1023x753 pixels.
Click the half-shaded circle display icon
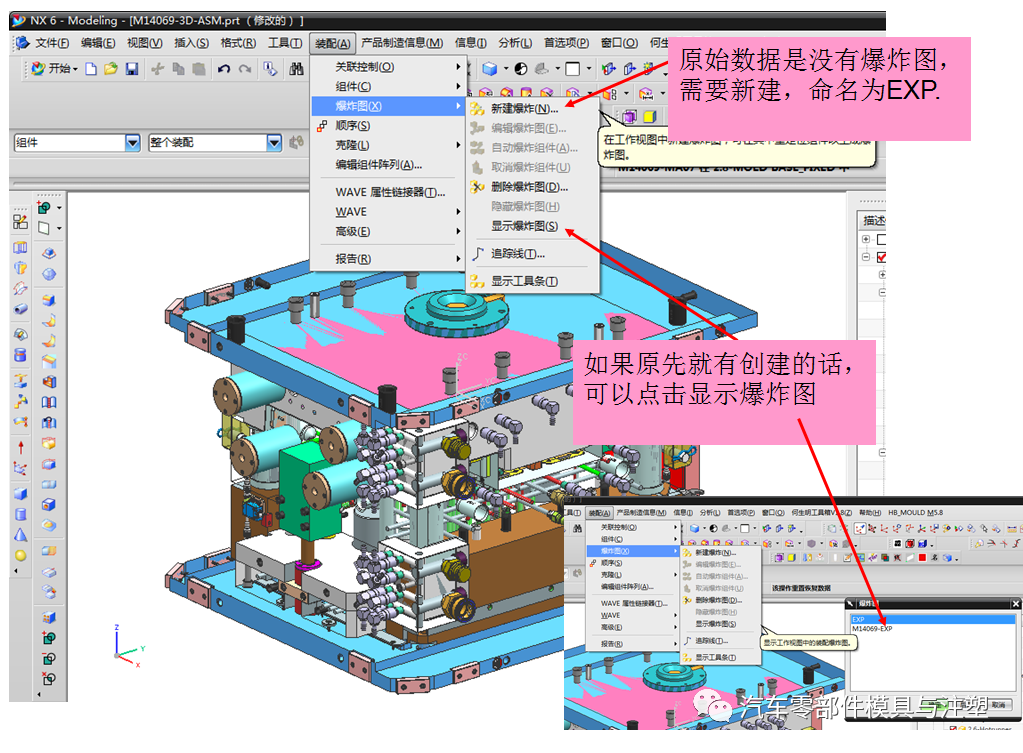click(x=521, y=69)
